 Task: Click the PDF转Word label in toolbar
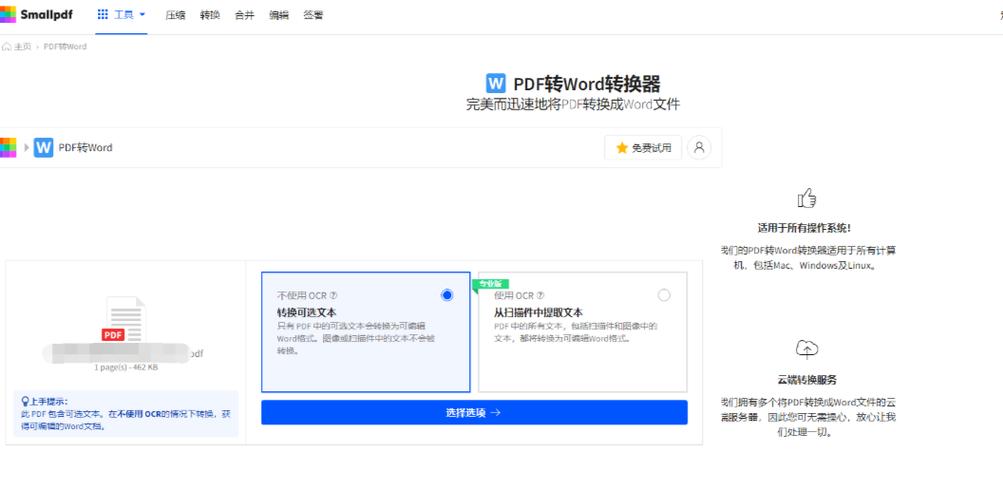coord(86,148)
